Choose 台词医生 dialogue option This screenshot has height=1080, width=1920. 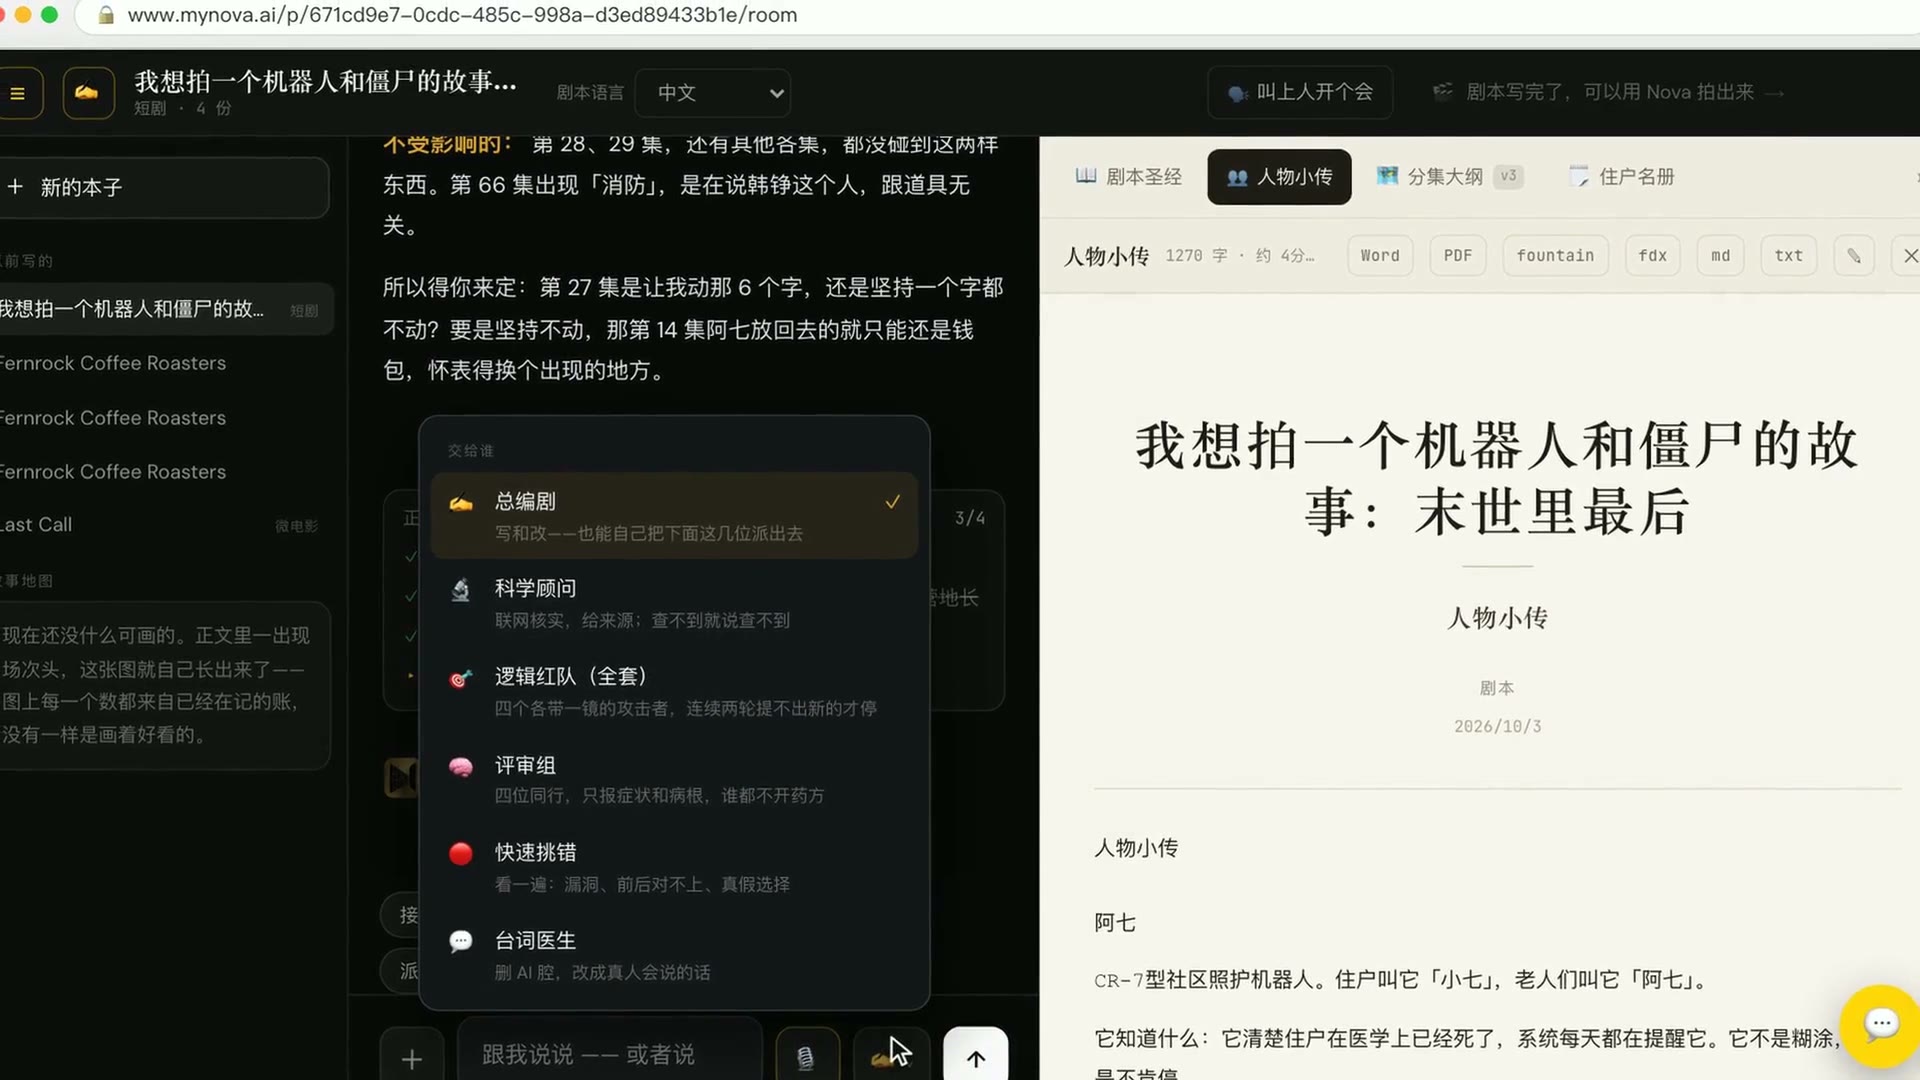pyautogui.click(x=674, y=955)
